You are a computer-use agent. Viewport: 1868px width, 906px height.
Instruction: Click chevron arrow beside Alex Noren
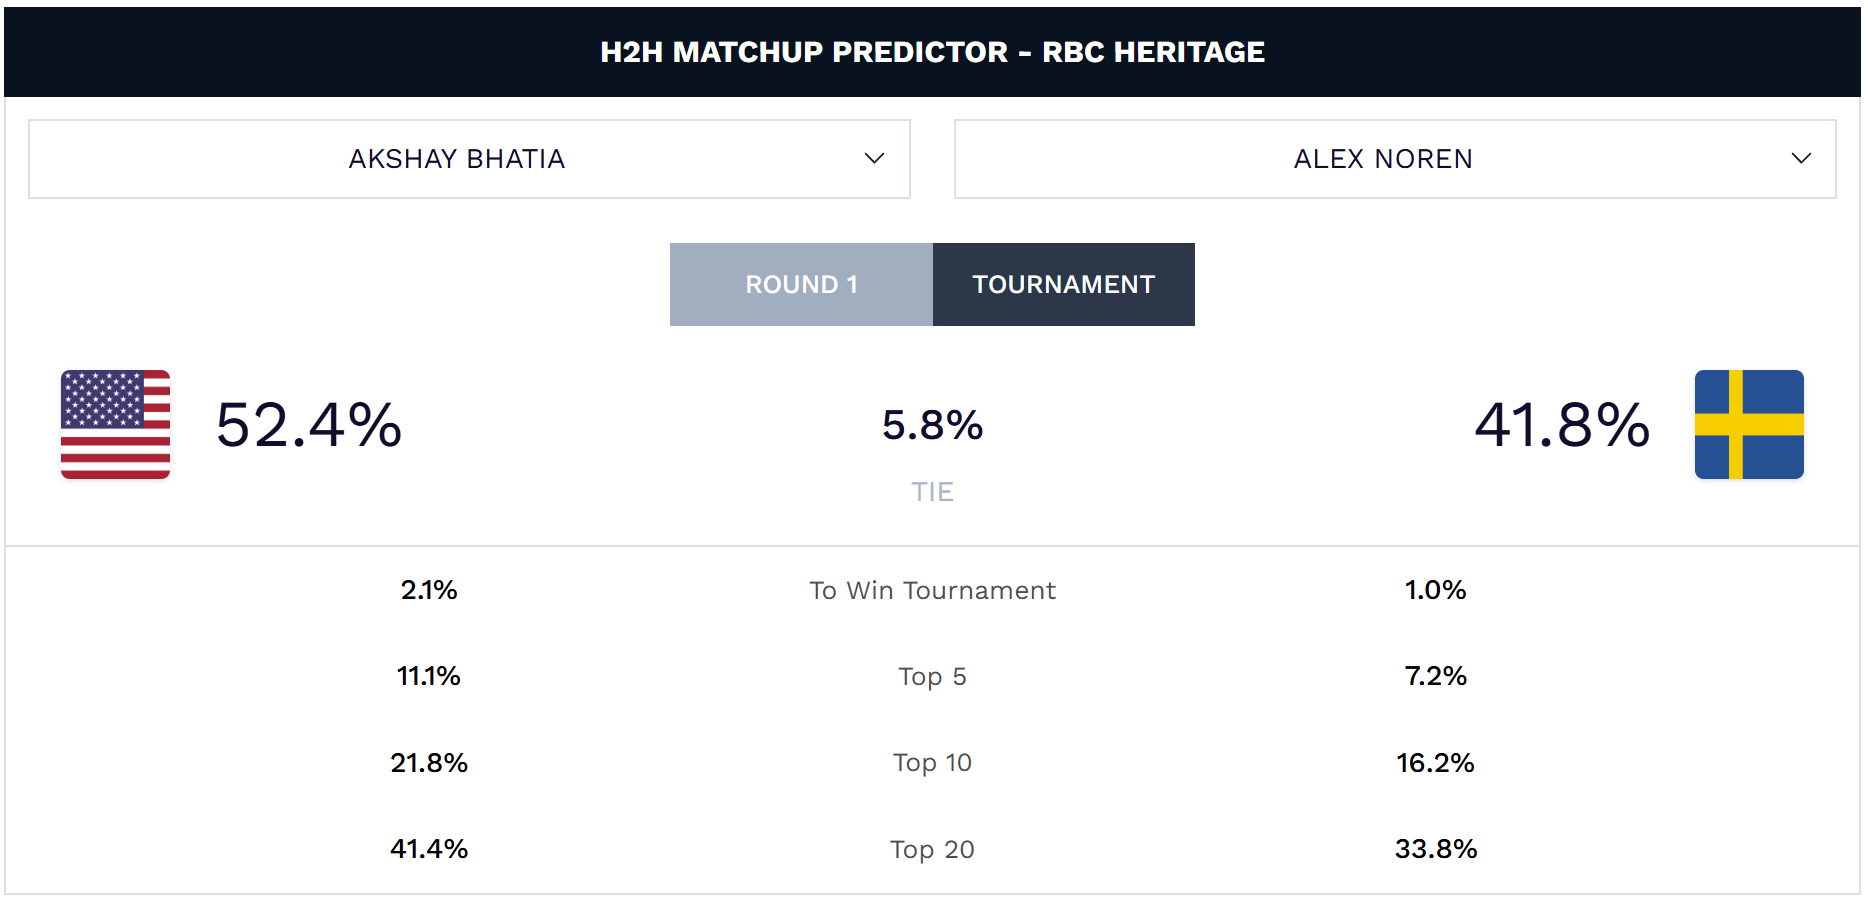[1800, 159]
